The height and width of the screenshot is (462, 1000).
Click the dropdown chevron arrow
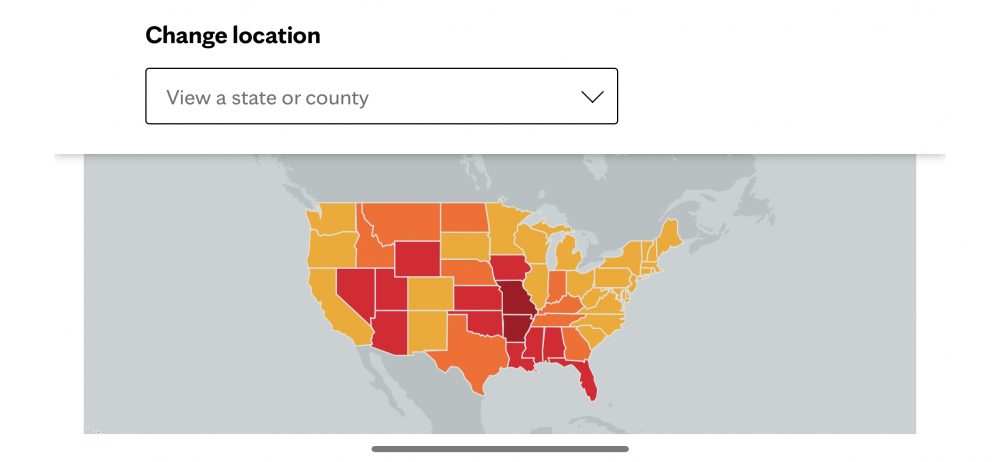pyautogui.click(x=592, y=97)
